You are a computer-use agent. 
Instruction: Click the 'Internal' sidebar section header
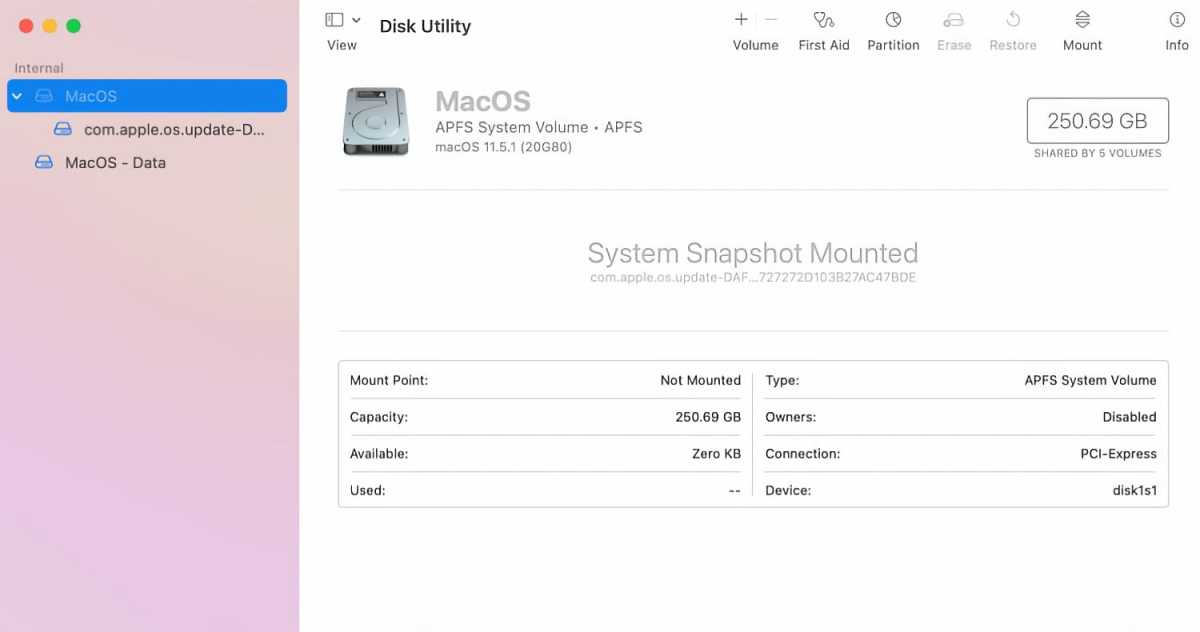39,68
